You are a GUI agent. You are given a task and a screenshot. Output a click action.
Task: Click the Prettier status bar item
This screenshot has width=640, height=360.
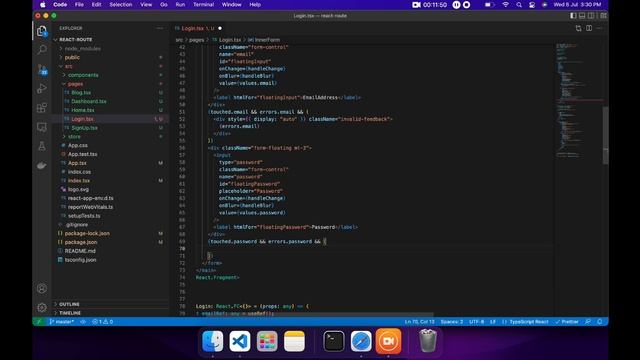[x=567, y=322]
